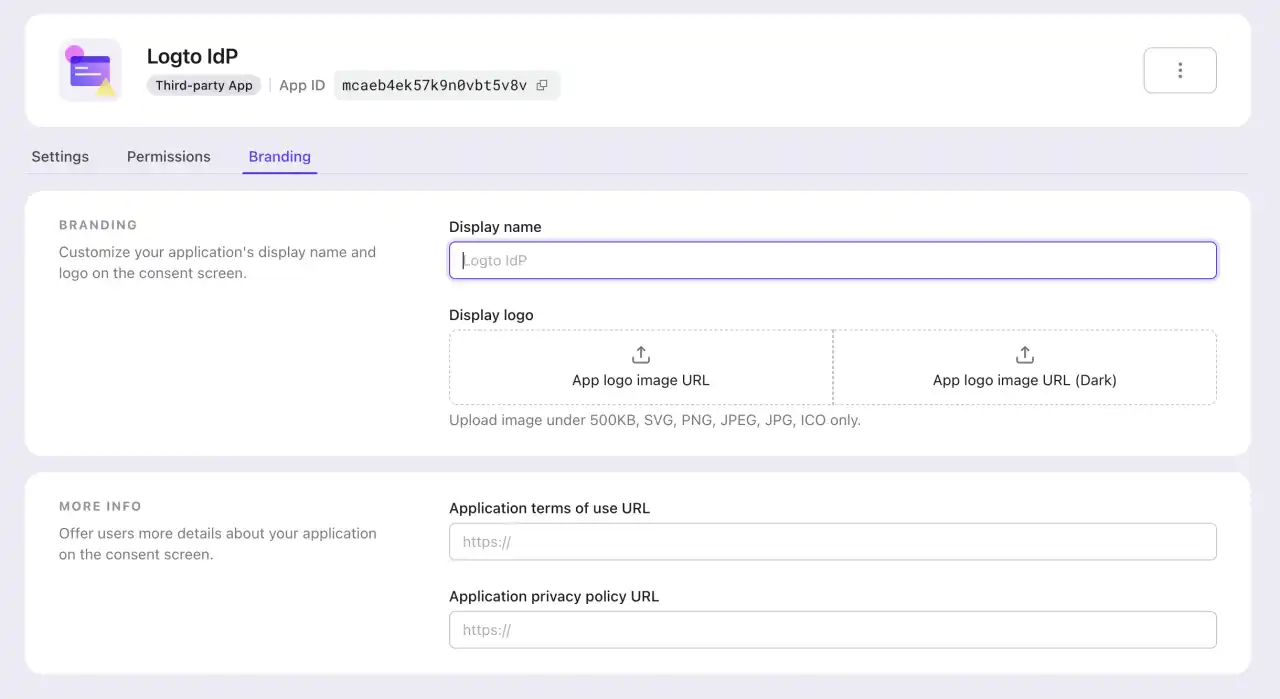Open the three-dot actions menu
1280x699 pixels.
point(1180,70)
